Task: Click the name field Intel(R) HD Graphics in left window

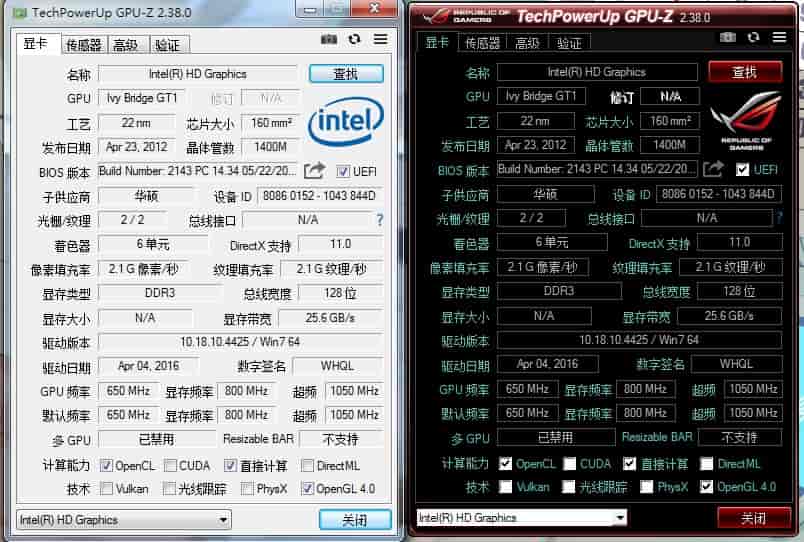Action: click(198, 74)
